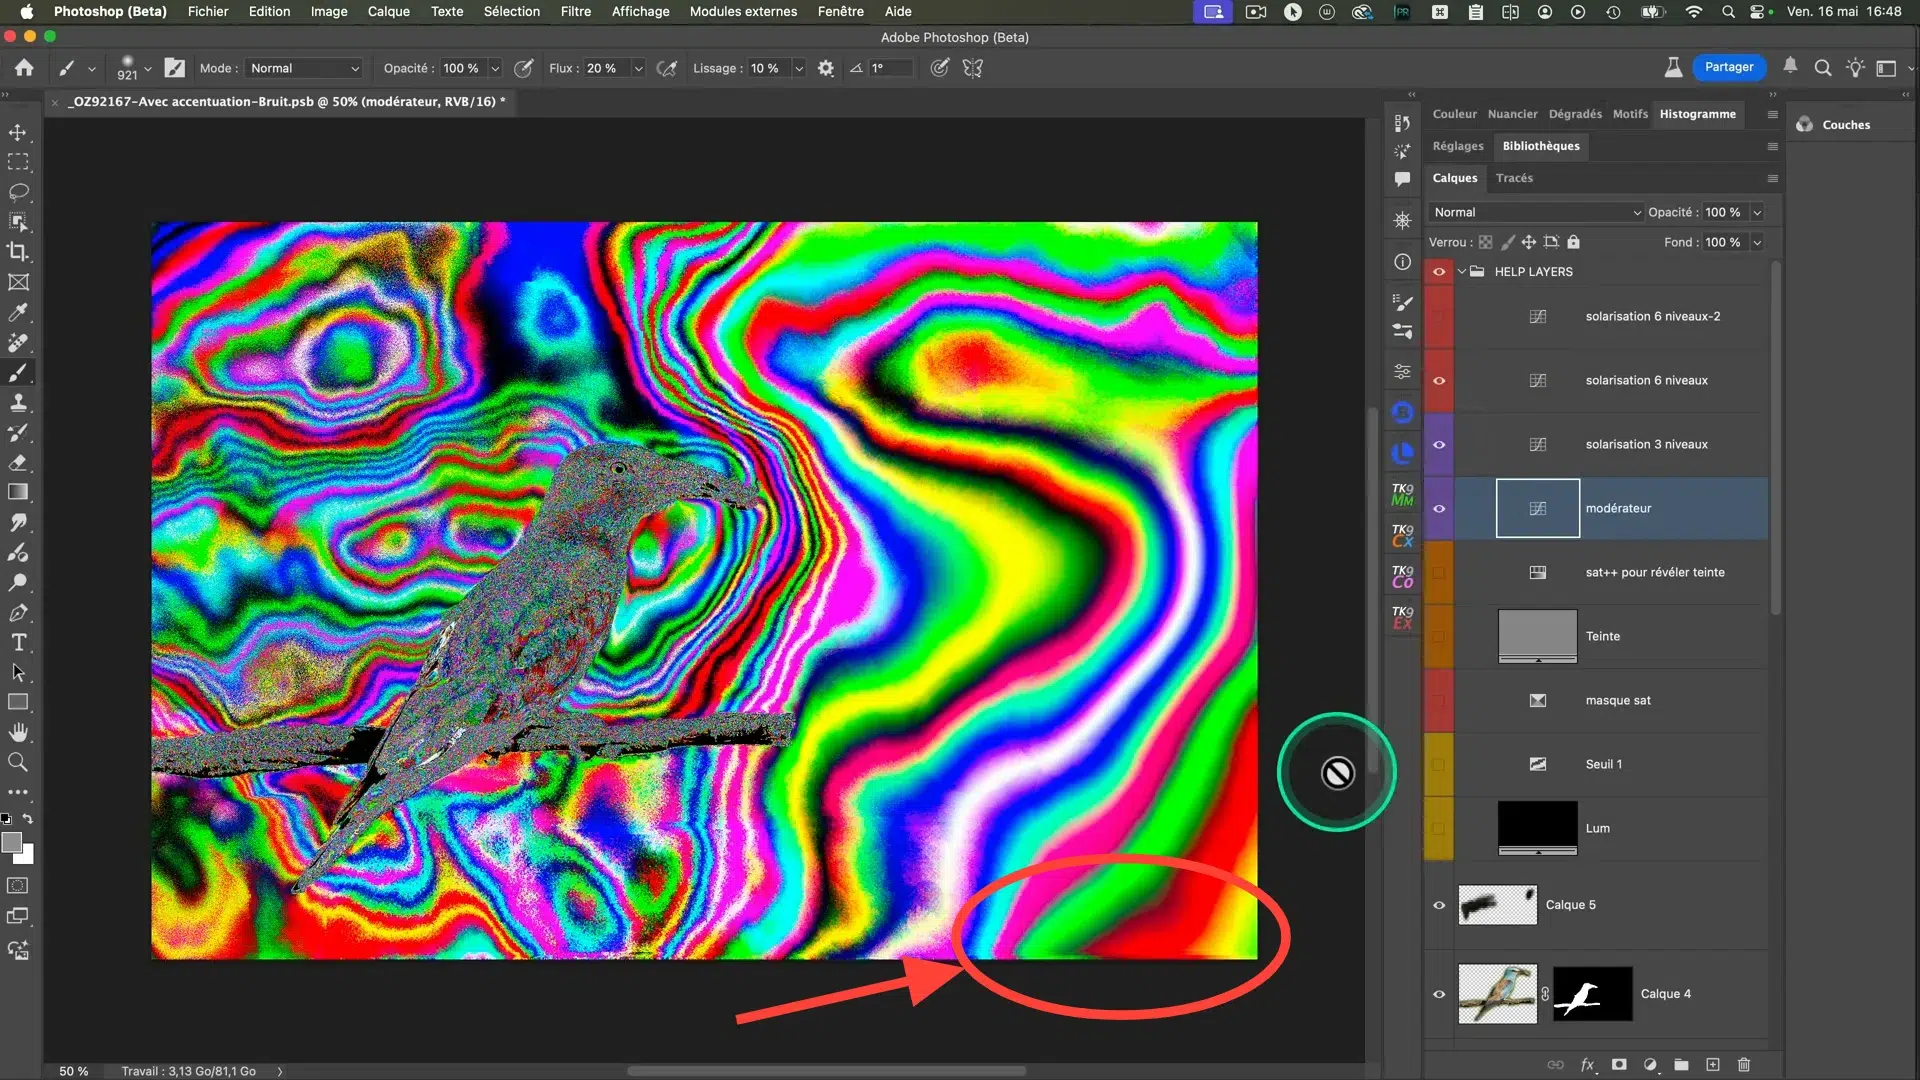1920x1080 pixels.
Task: Open Spotlight search in menu bar
Action: [x=1728, y=11]
